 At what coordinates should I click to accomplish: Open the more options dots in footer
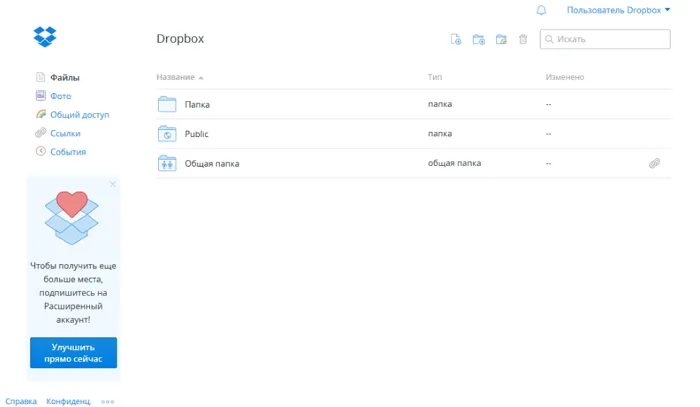108,402
